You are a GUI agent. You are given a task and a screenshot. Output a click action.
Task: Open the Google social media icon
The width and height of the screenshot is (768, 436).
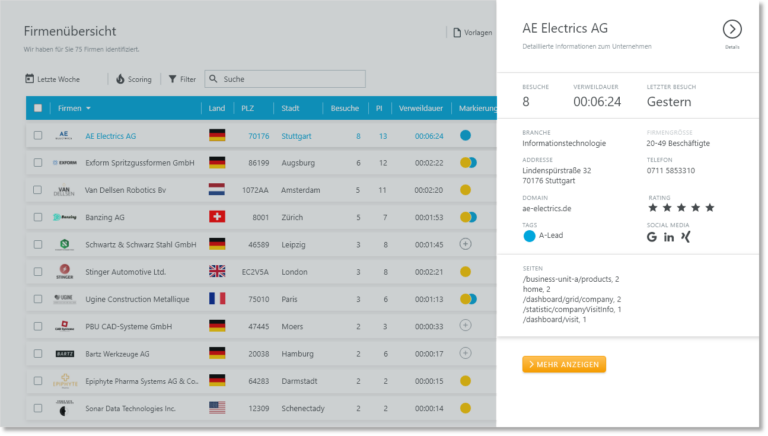click(651, 237)
